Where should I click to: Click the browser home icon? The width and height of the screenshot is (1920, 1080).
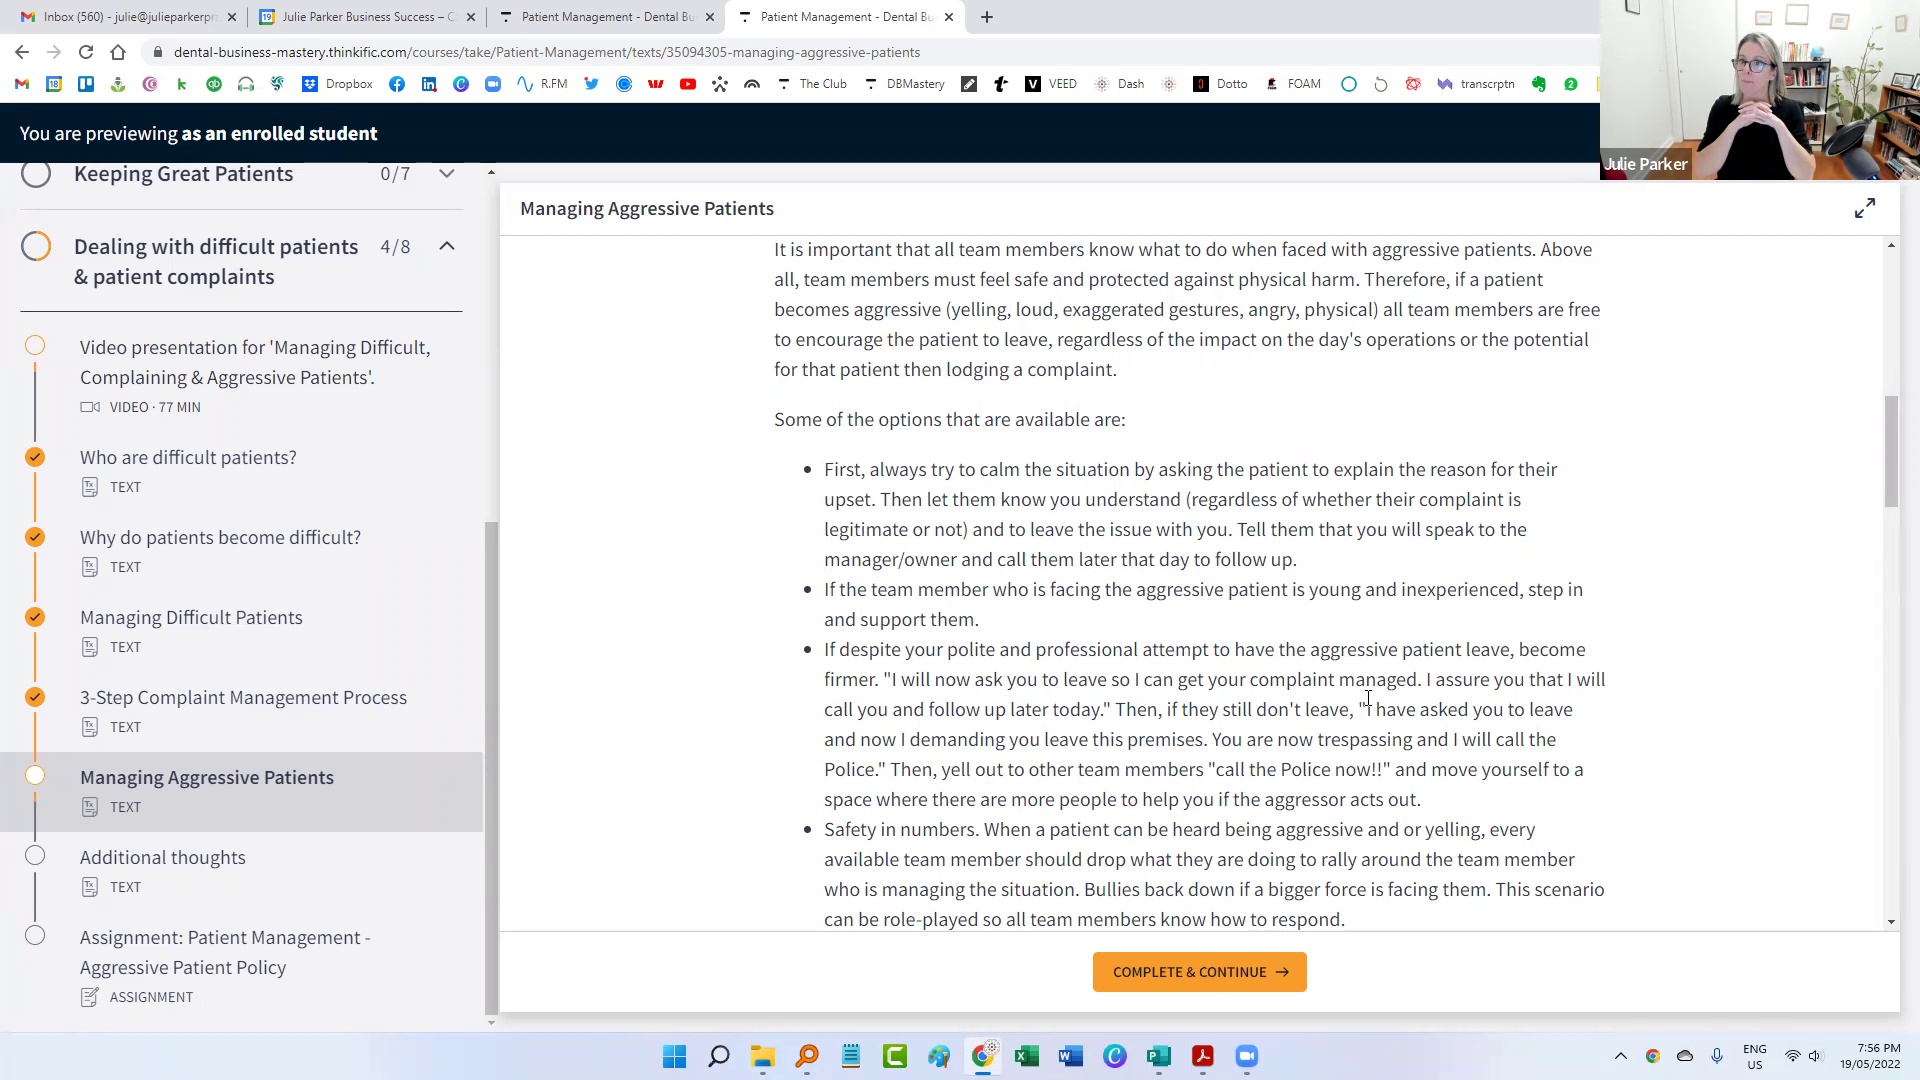[x=118, y=52]
